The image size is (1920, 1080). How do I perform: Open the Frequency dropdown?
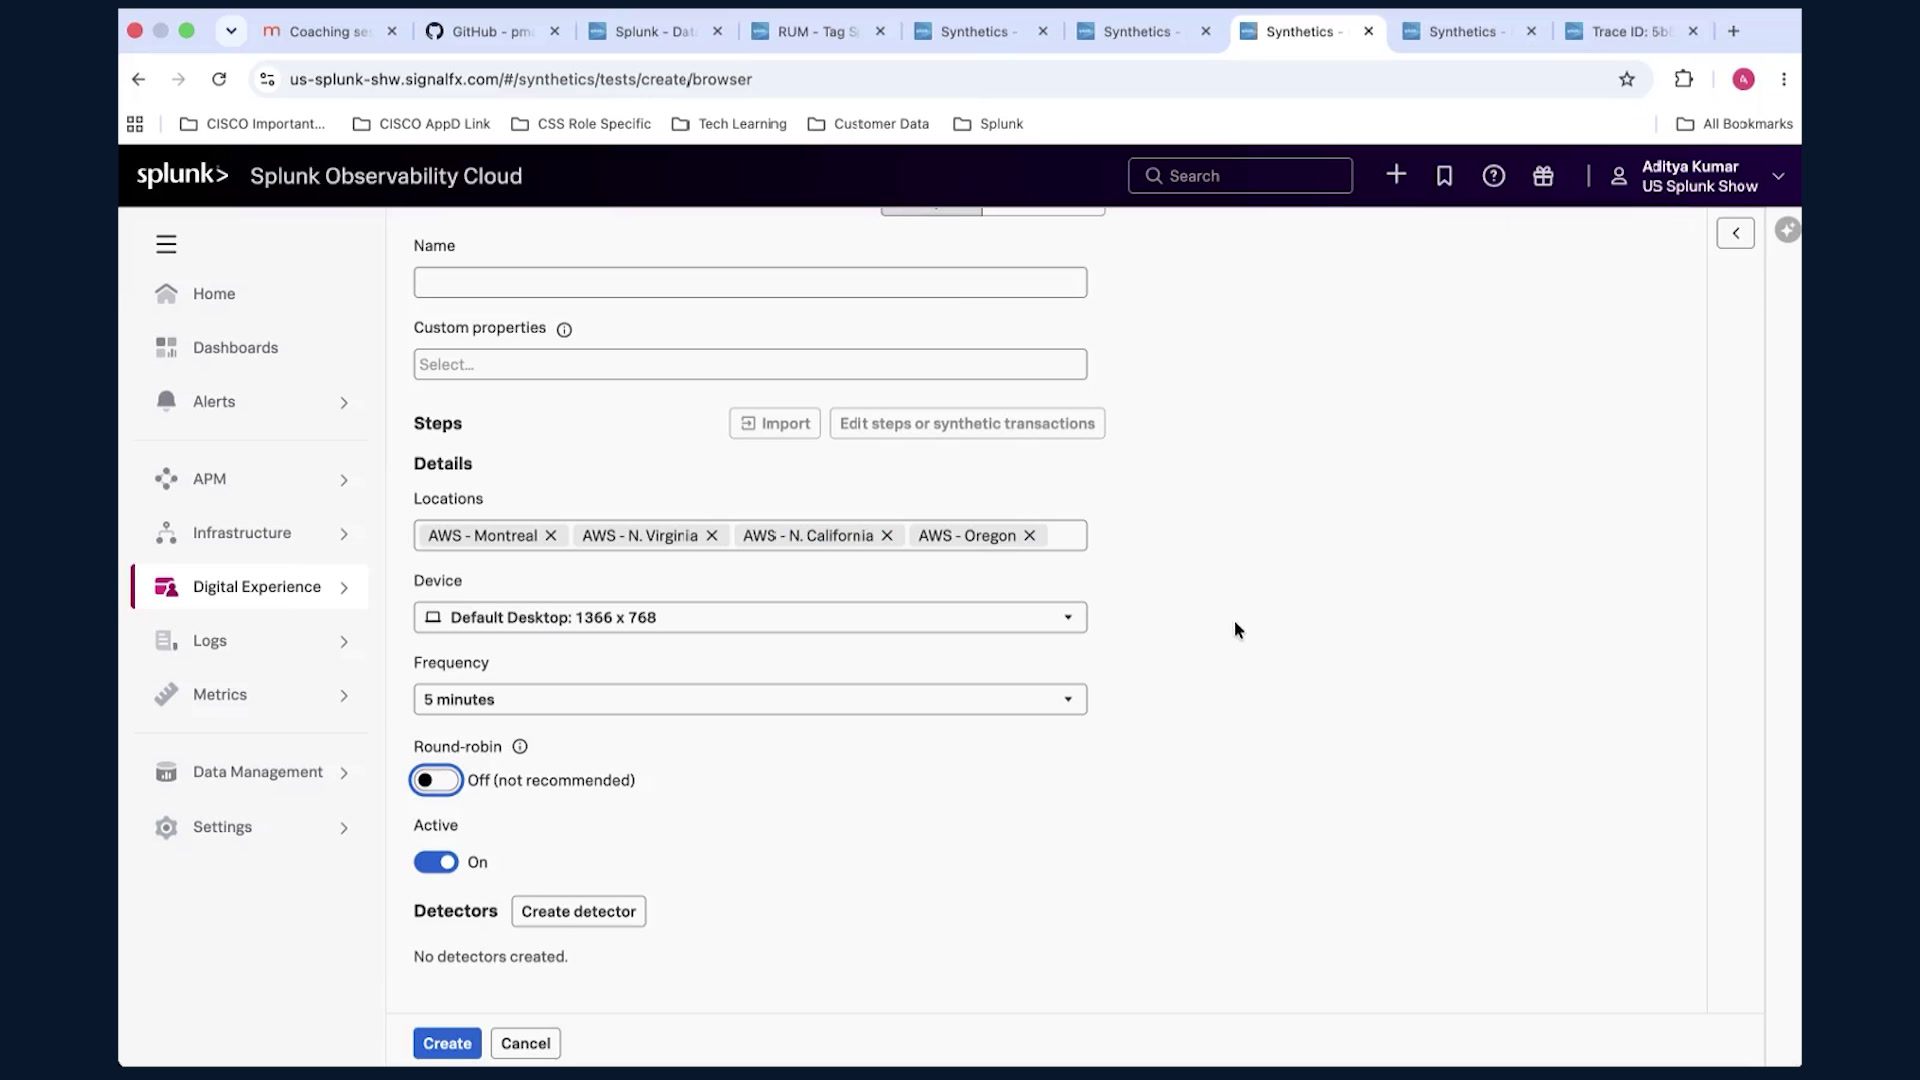tap(750, 699)
